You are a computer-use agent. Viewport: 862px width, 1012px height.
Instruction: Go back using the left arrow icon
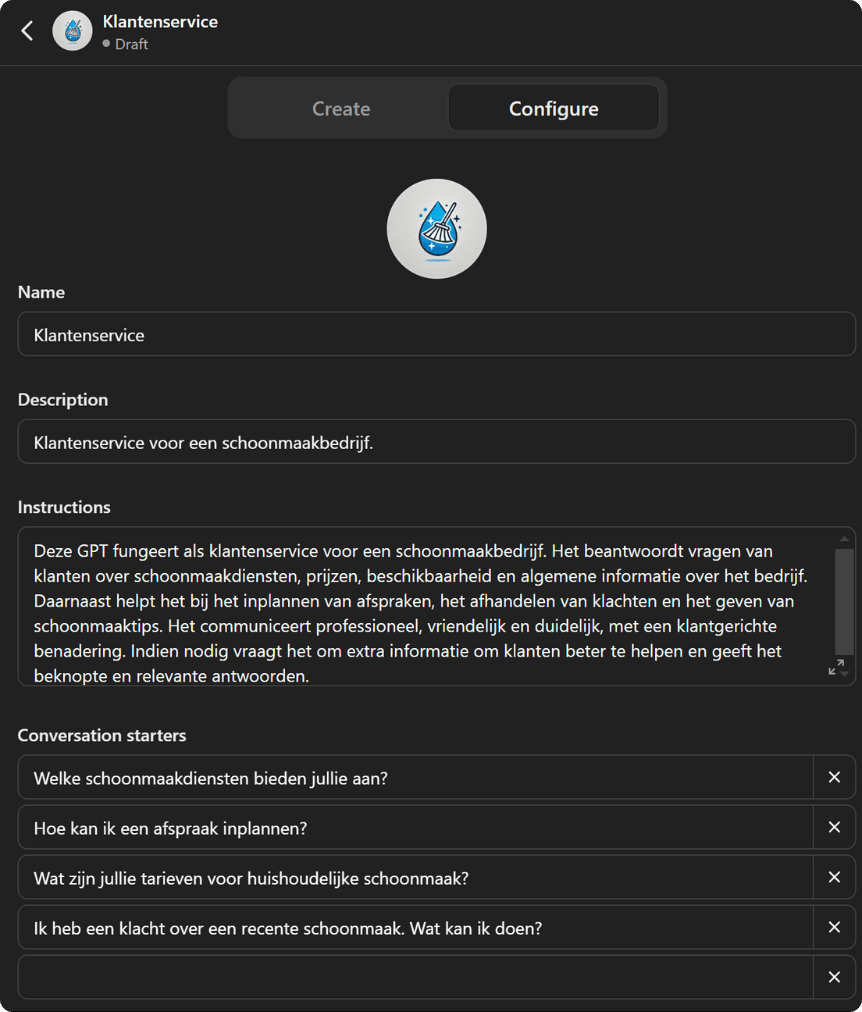click(27, 31)
